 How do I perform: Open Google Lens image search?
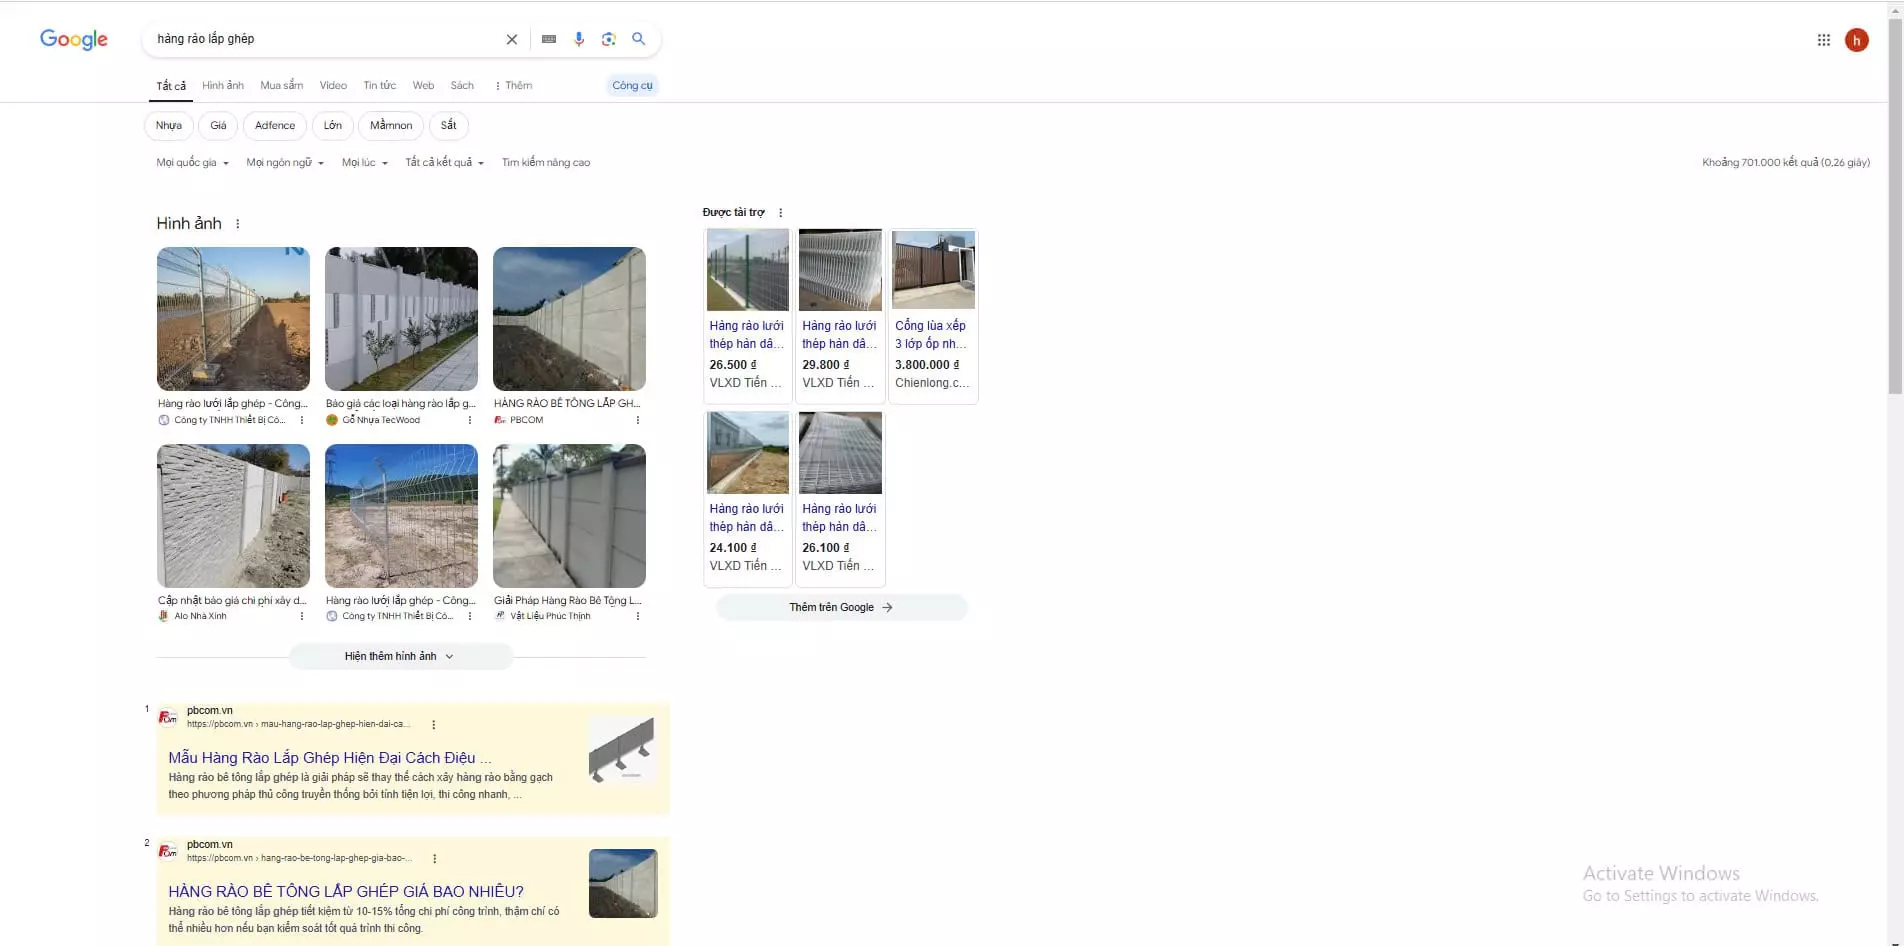(x=608, y=39)
